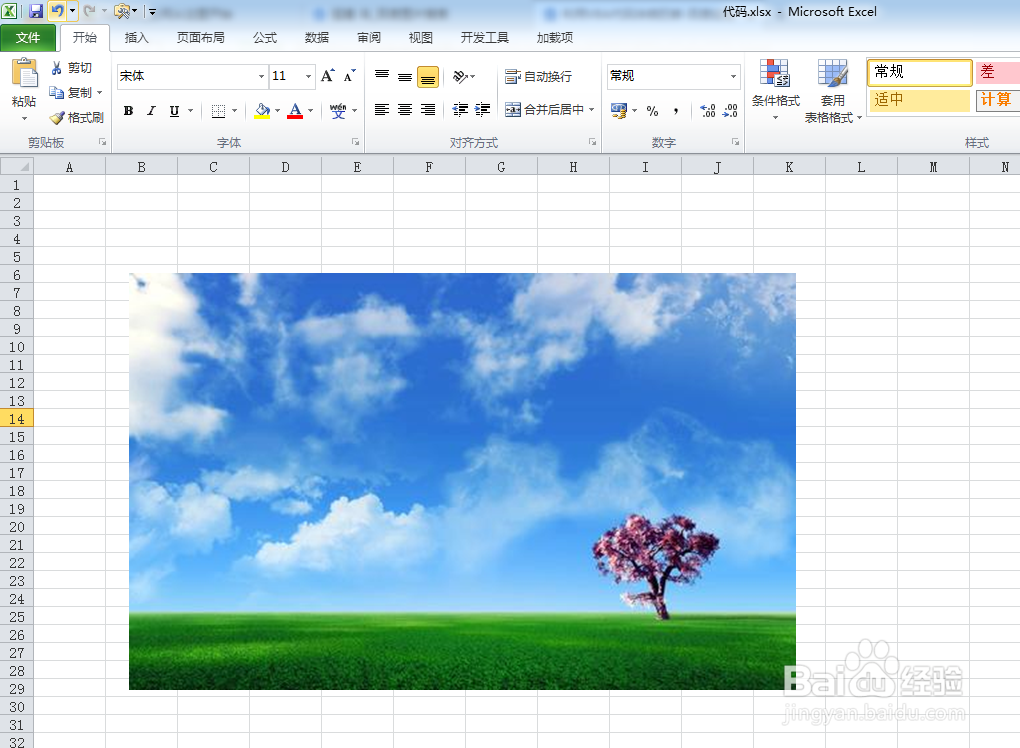
Task: Click the increase decimal icon
Action: coord(708,111)
